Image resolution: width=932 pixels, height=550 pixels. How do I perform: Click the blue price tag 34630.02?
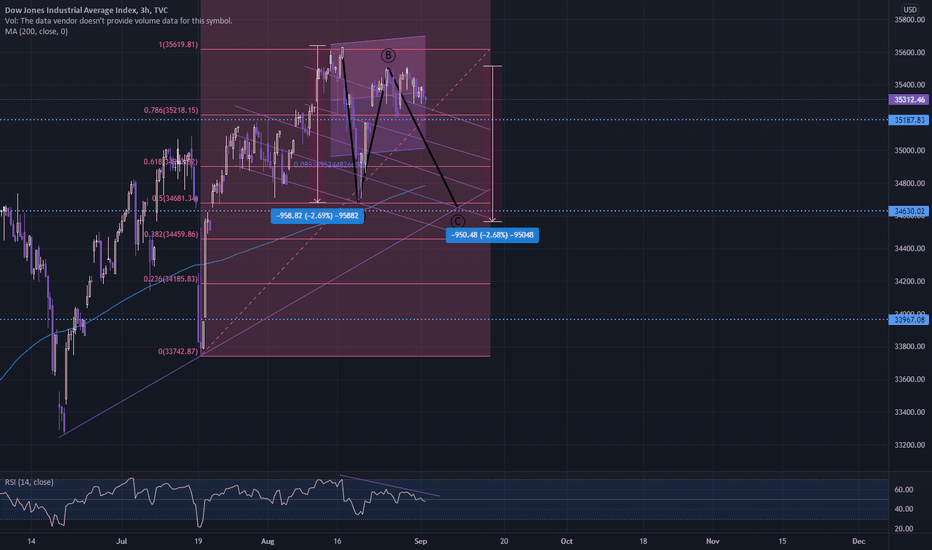pos(908,211)
